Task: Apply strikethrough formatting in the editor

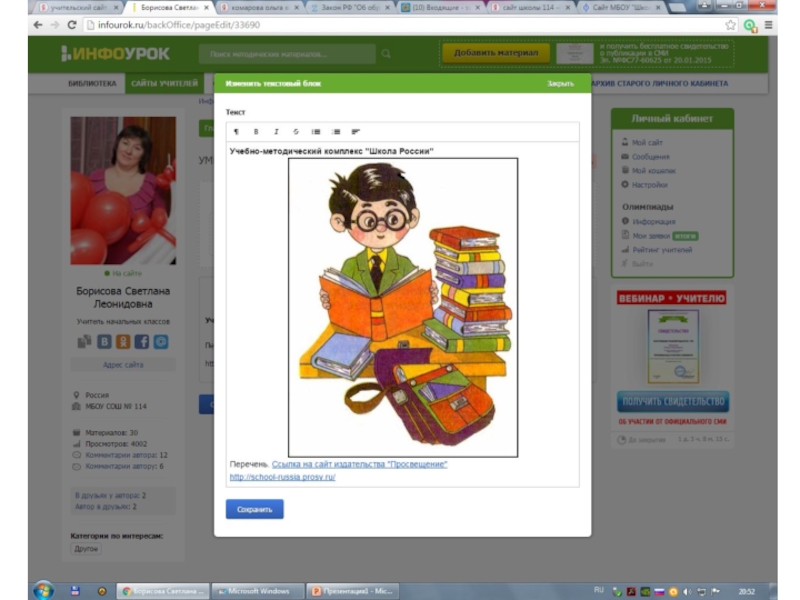Action: coord(296,132)
